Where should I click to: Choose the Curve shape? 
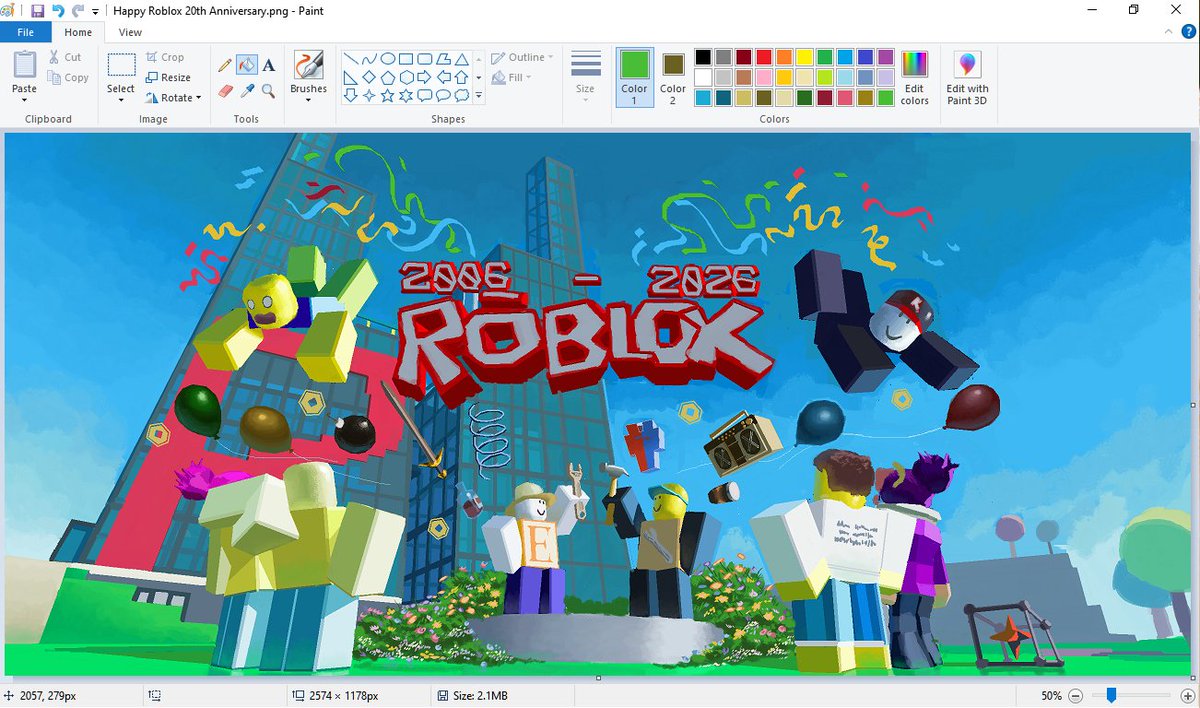[x=370, y=58]
